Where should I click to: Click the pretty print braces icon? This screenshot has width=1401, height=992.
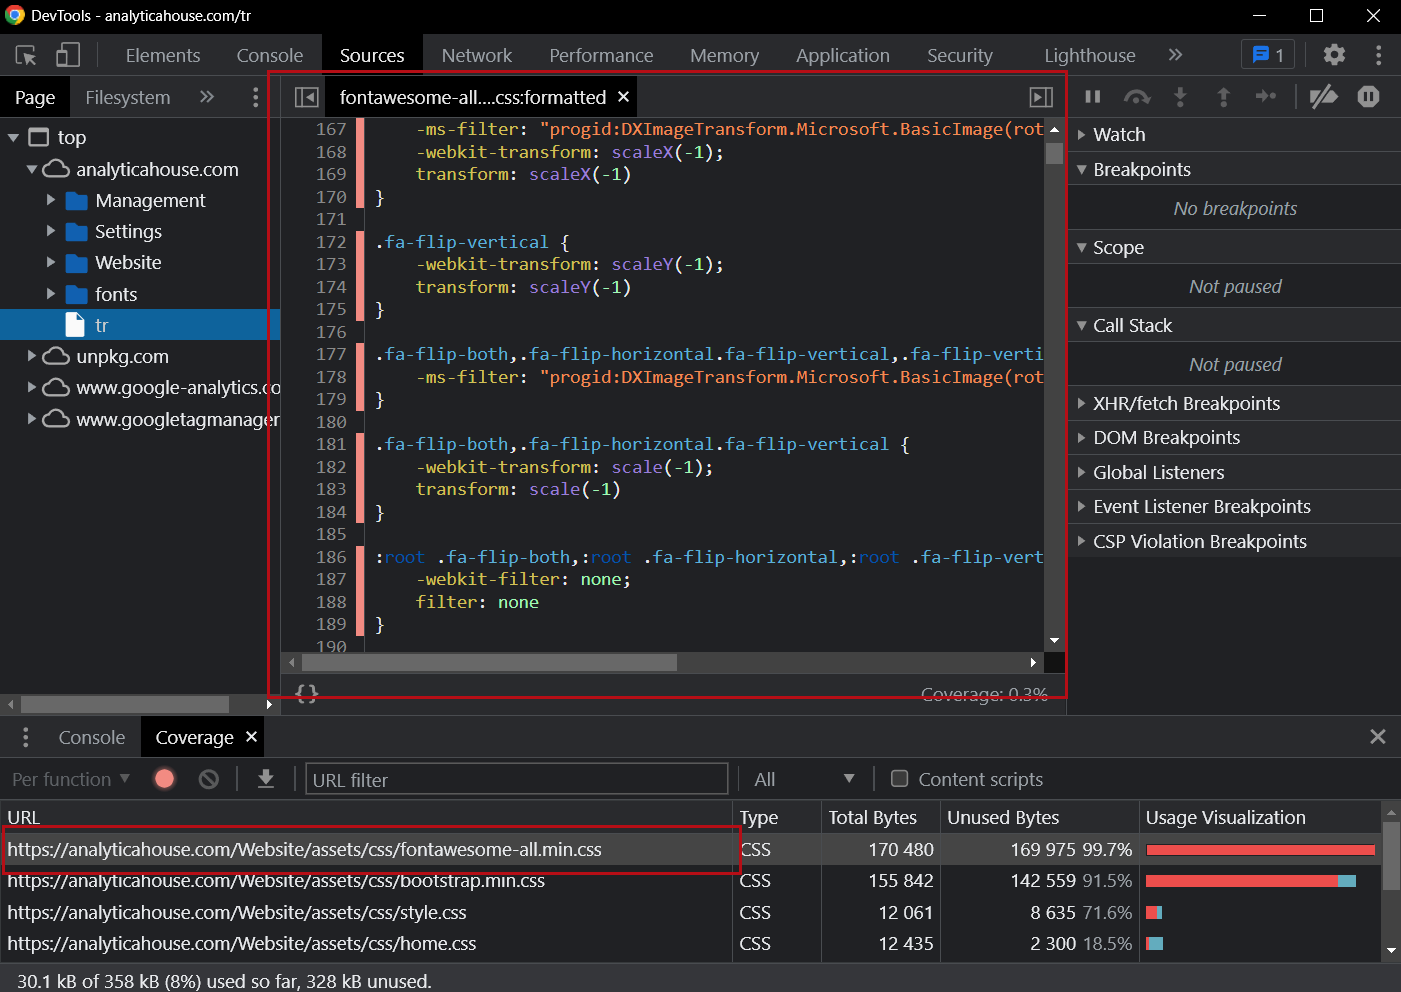tap(307, 694)
